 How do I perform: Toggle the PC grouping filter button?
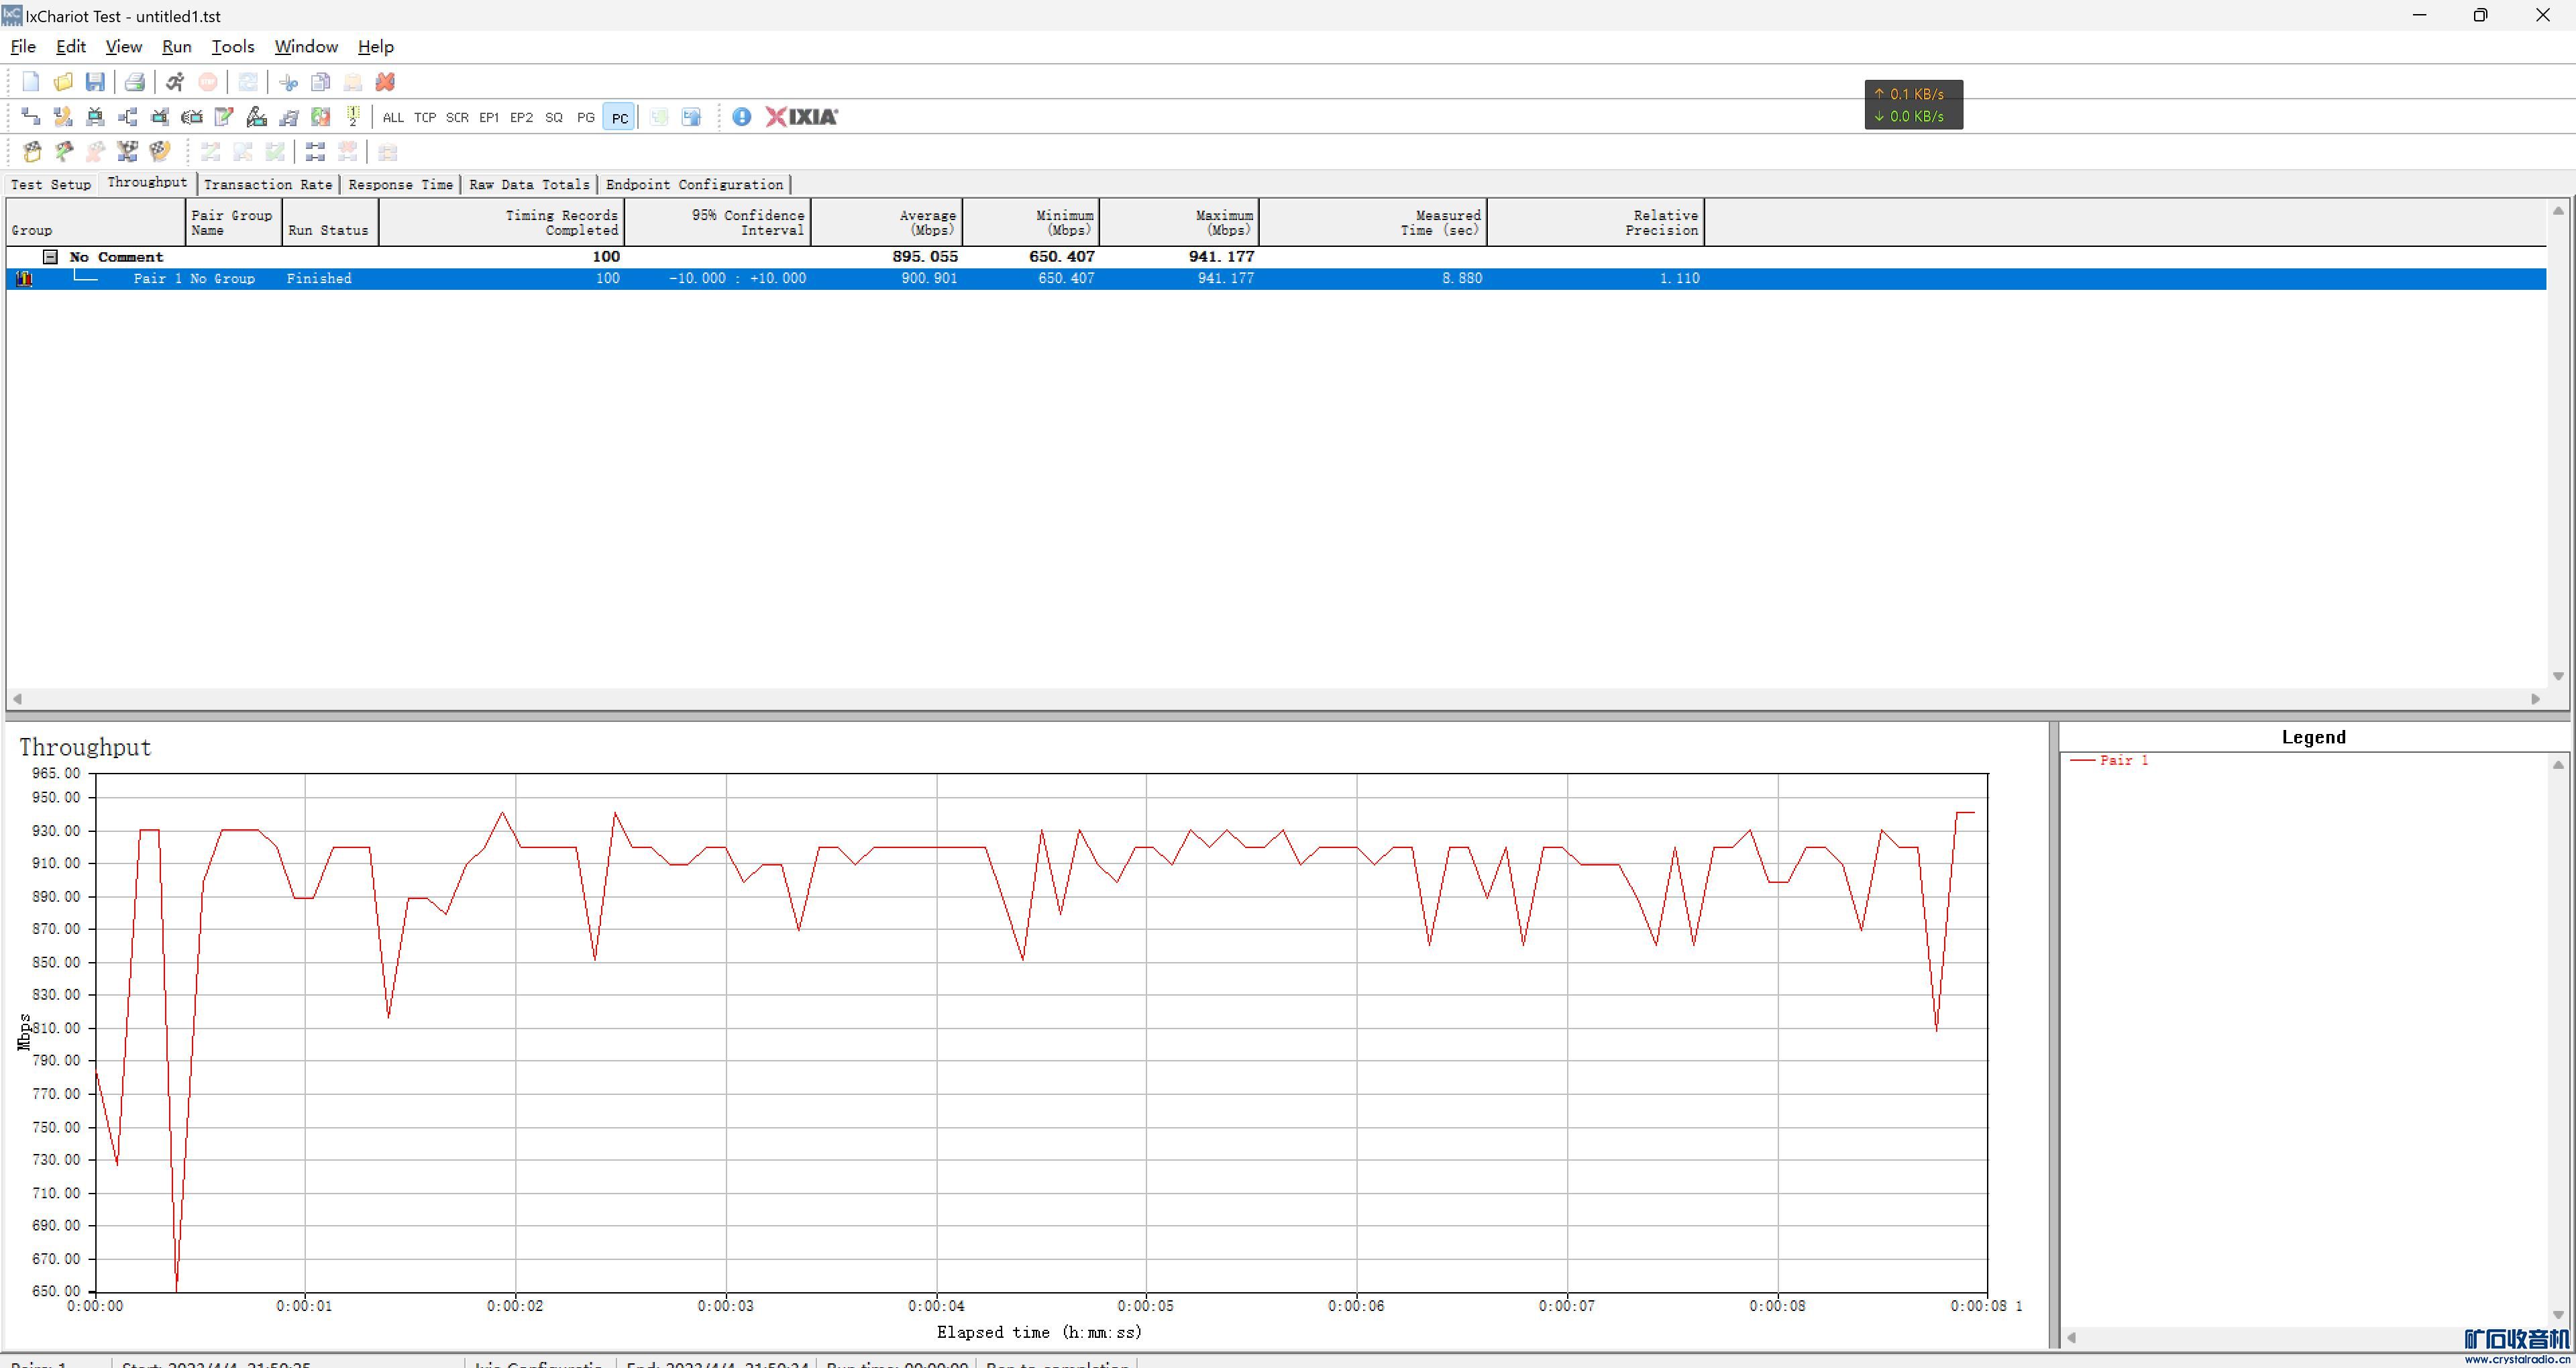(619, 118)
